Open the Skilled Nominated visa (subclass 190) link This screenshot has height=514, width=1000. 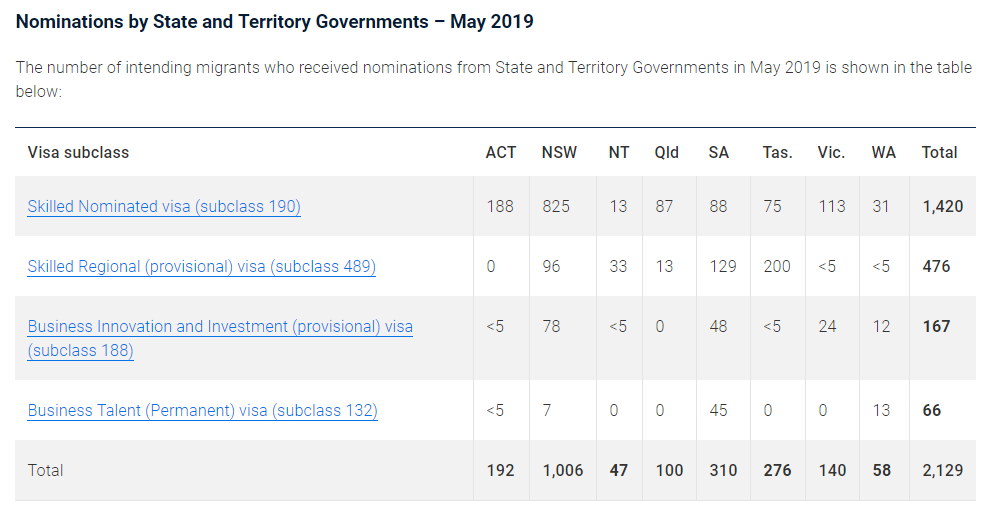click(x=164, y=207)
